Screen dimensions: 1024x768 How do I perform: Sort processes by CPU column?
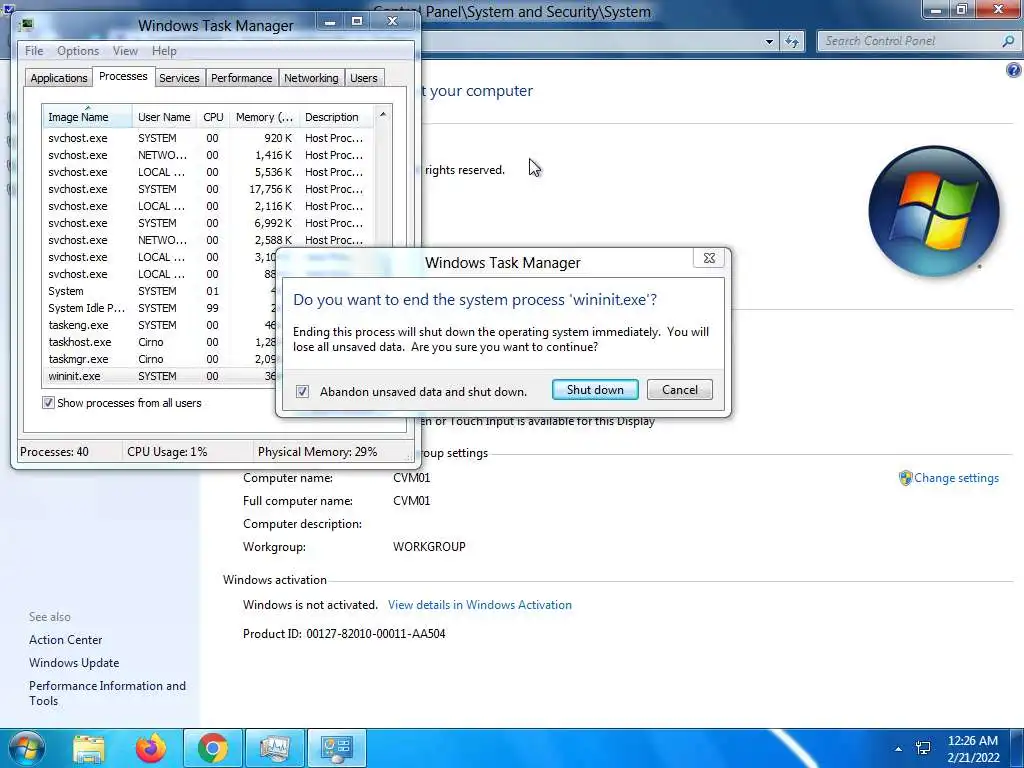[213, 117]
